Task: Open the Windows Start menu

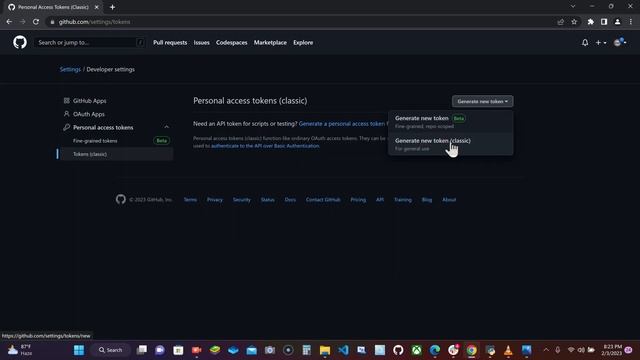Action: coord(79,350)
